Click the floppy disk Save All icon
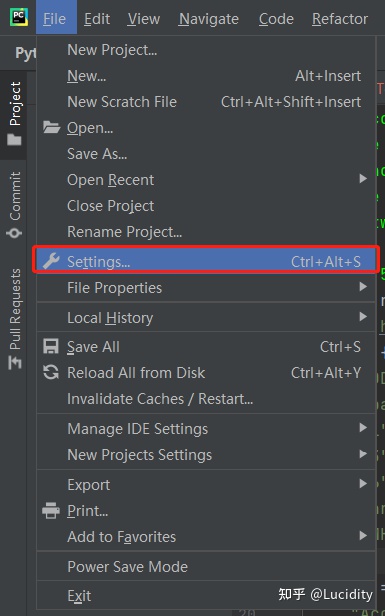Viewport: 385px width, 616px height. 51,346
